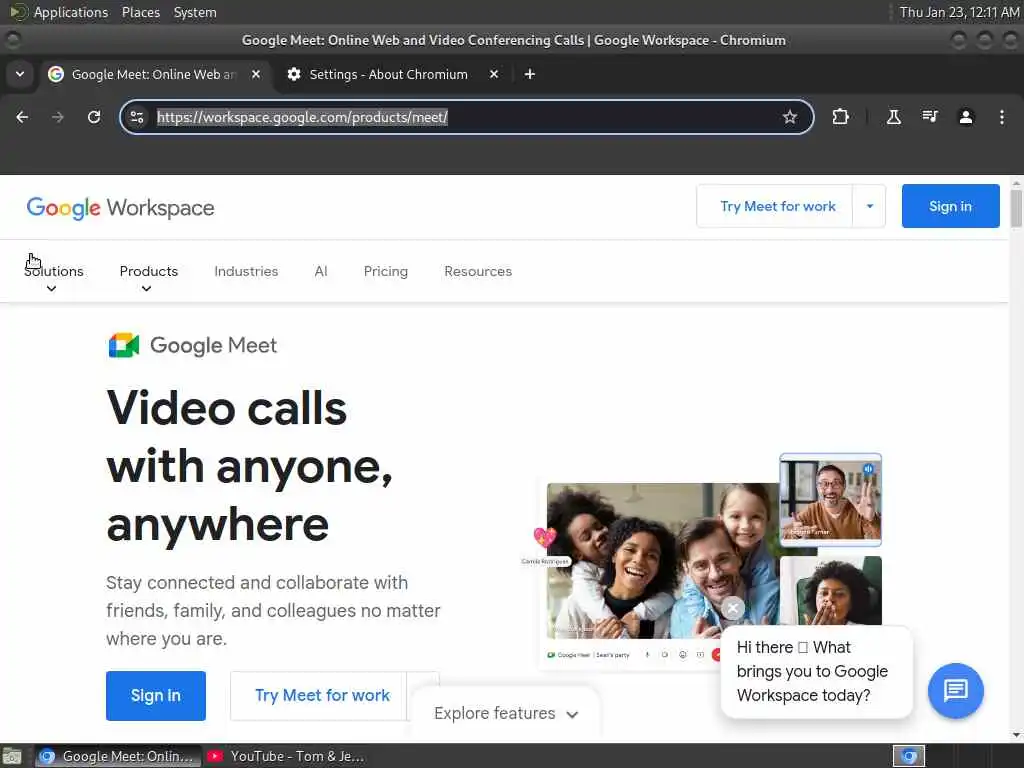1024x768 pixels.
Task: Expand the Solutions menu
Action: 54,277
